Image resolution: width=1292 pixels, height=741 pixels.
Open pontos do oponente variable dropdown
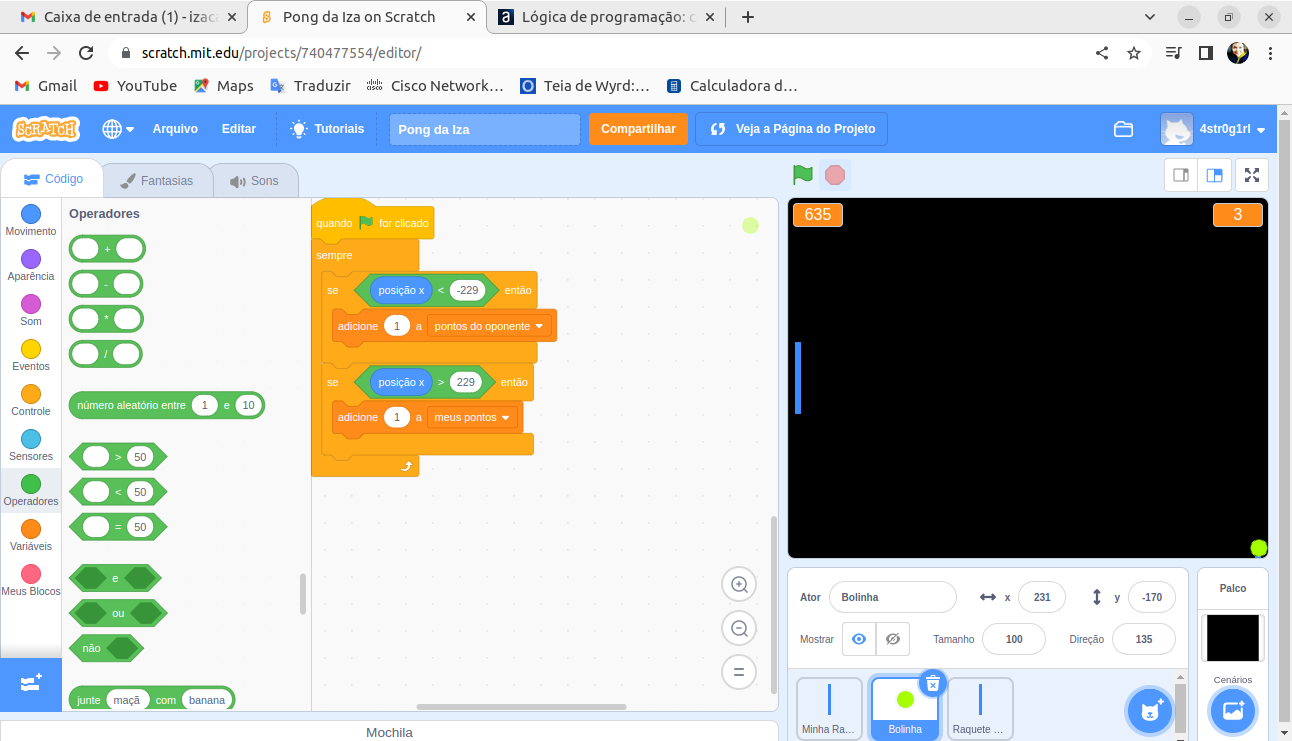coord(489,326)
